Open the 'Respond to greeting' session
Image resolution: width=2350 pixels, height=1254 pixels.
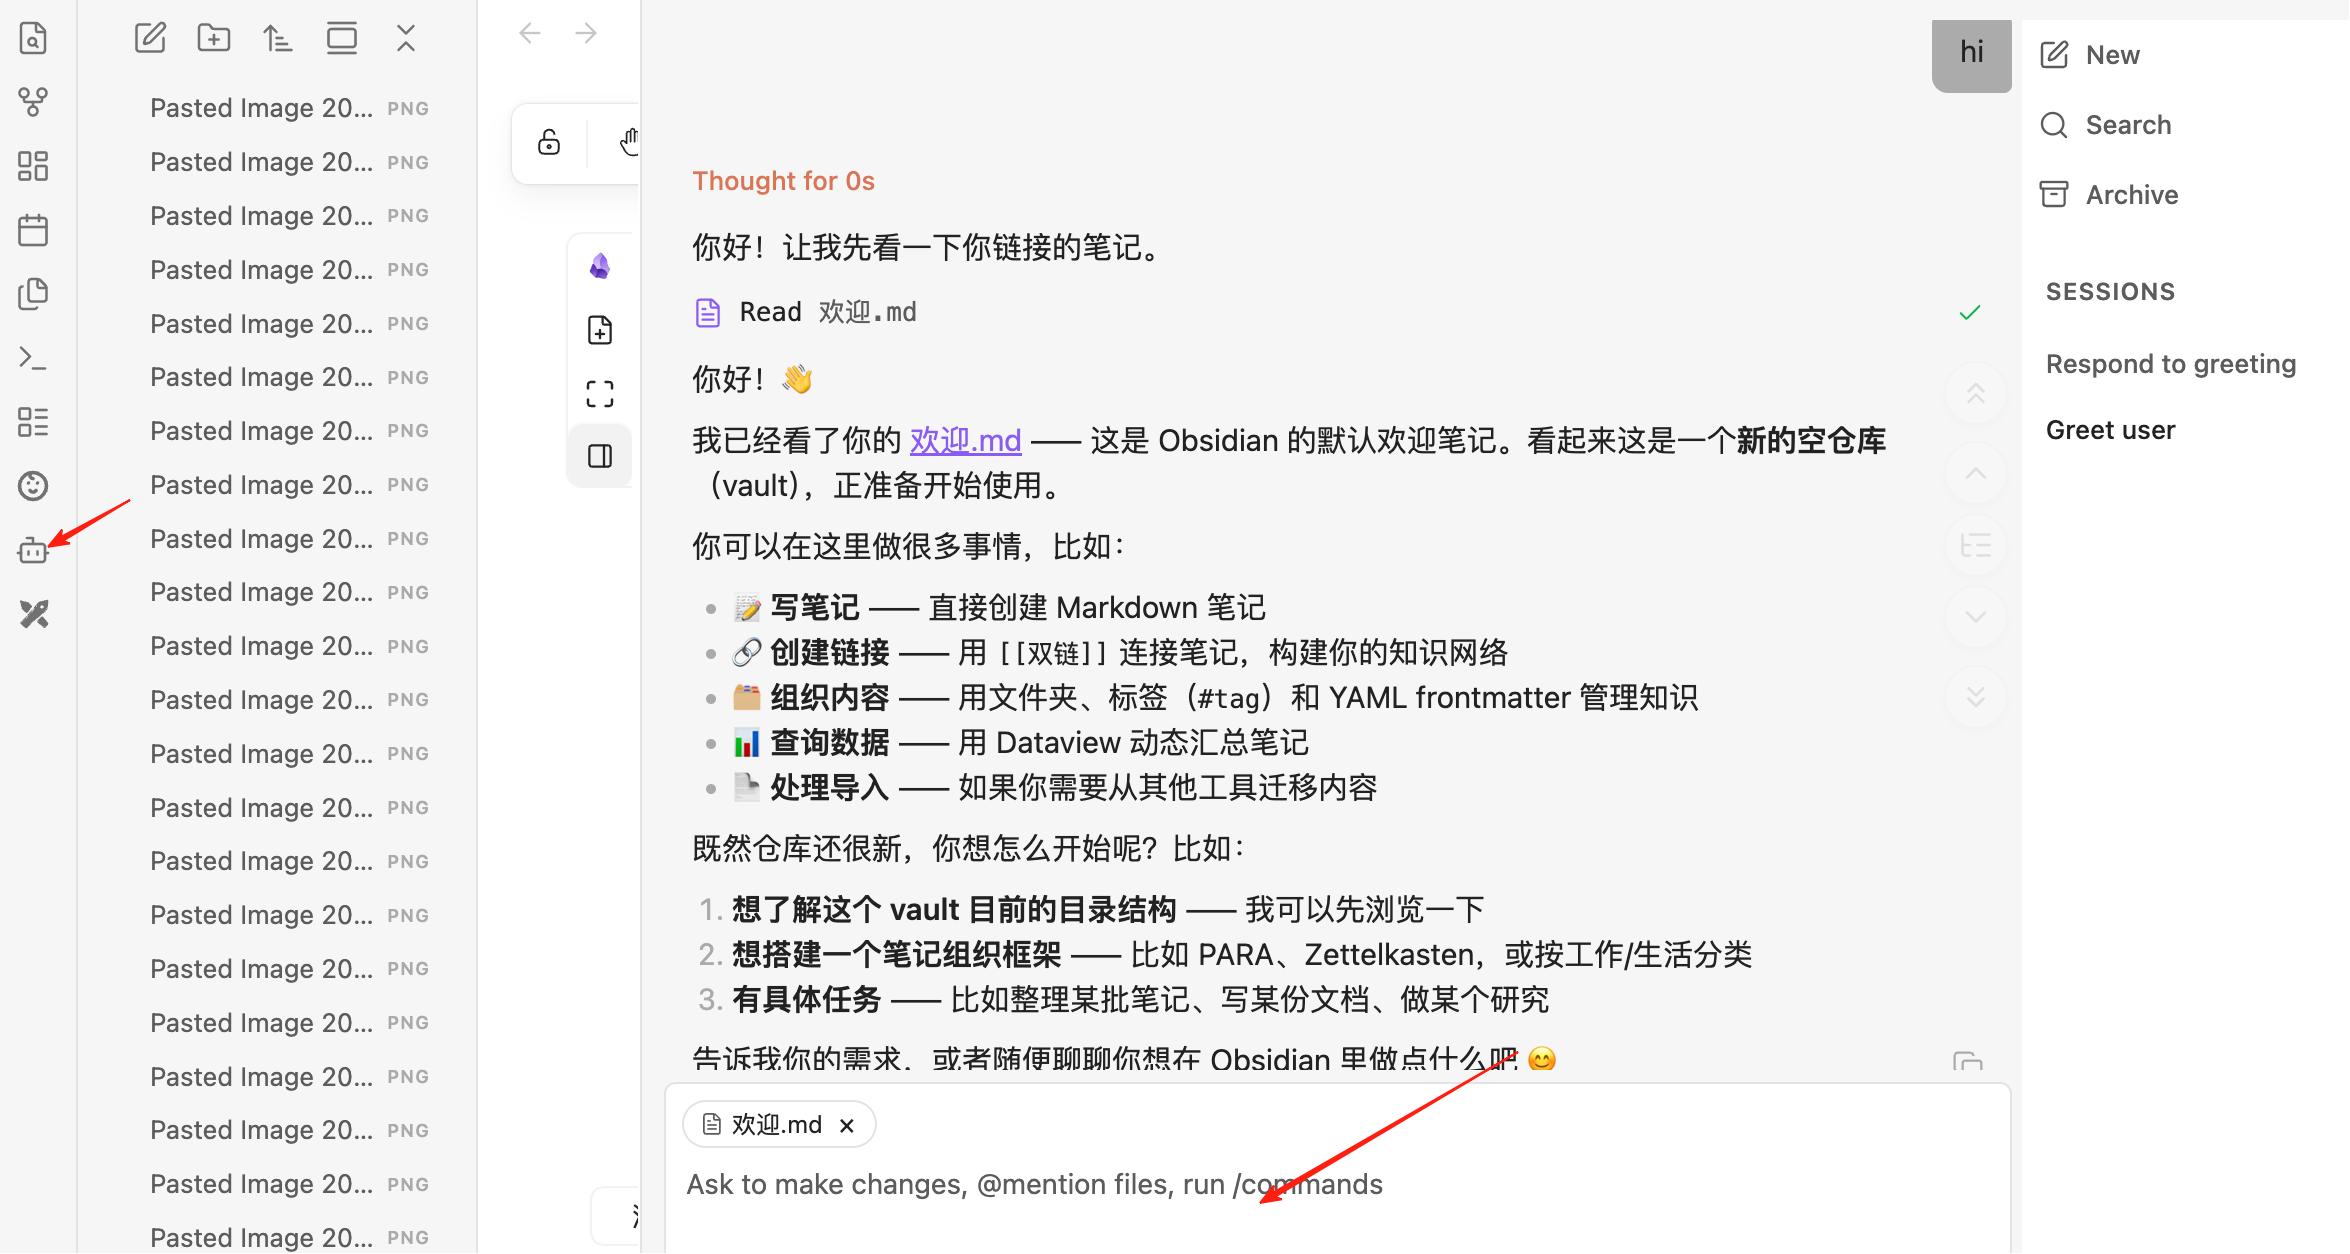pos(2171,364)
